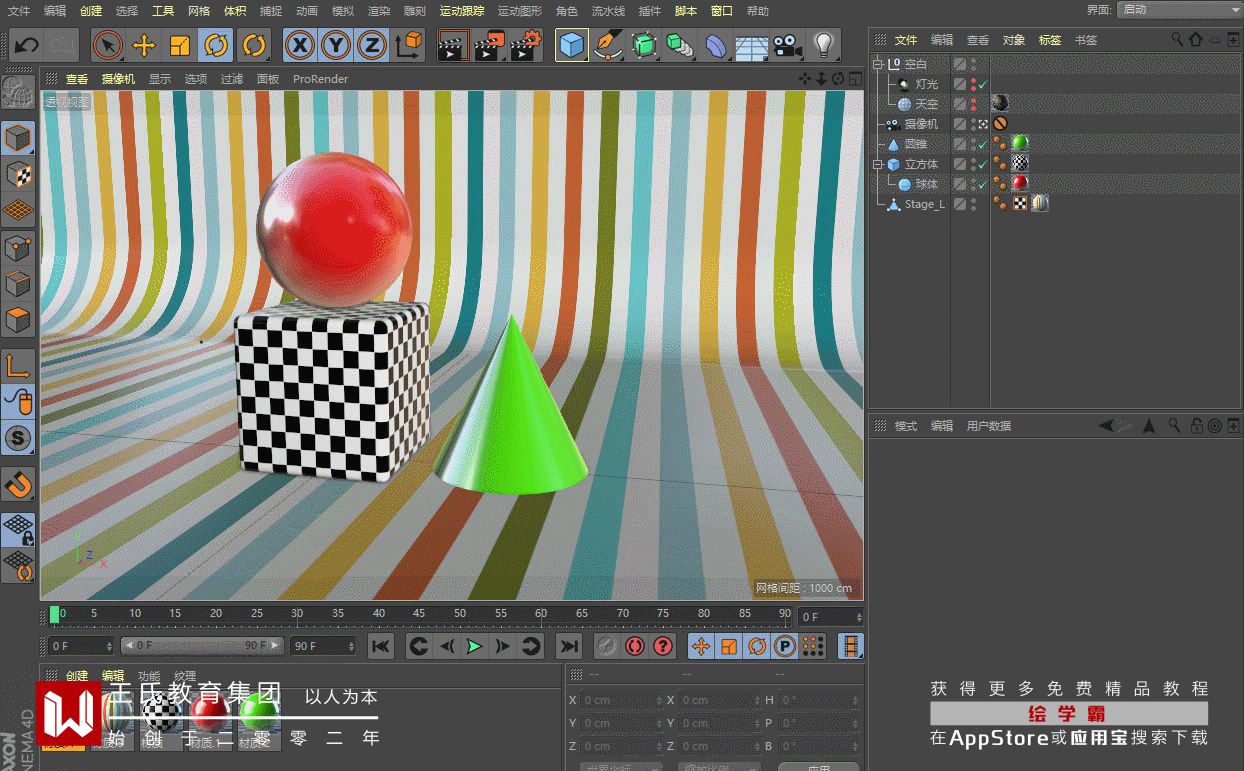The image size is (1244, 771).
Task: Select the Move tool in the top toolbar
Action: [x=144, y=45]
